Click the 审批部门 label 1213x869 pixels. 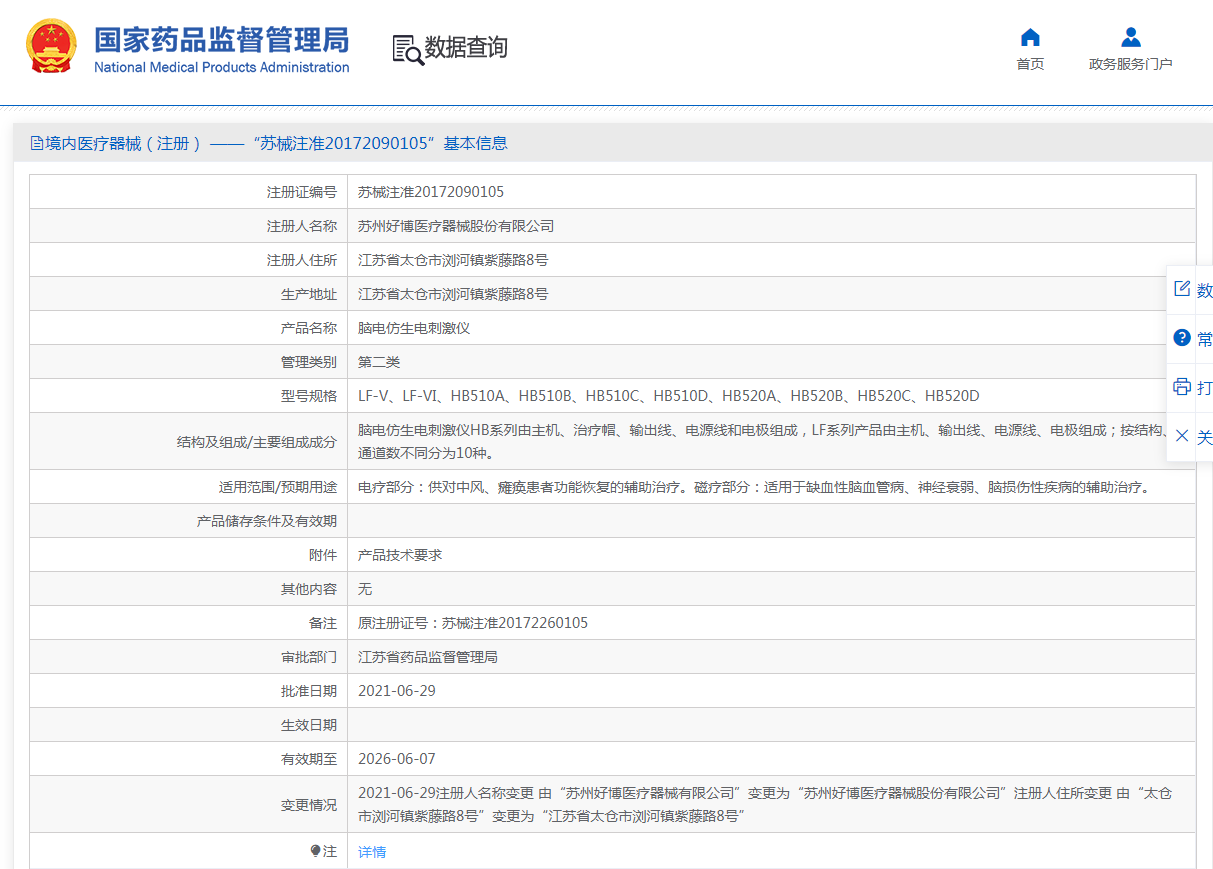pos(309,657)
